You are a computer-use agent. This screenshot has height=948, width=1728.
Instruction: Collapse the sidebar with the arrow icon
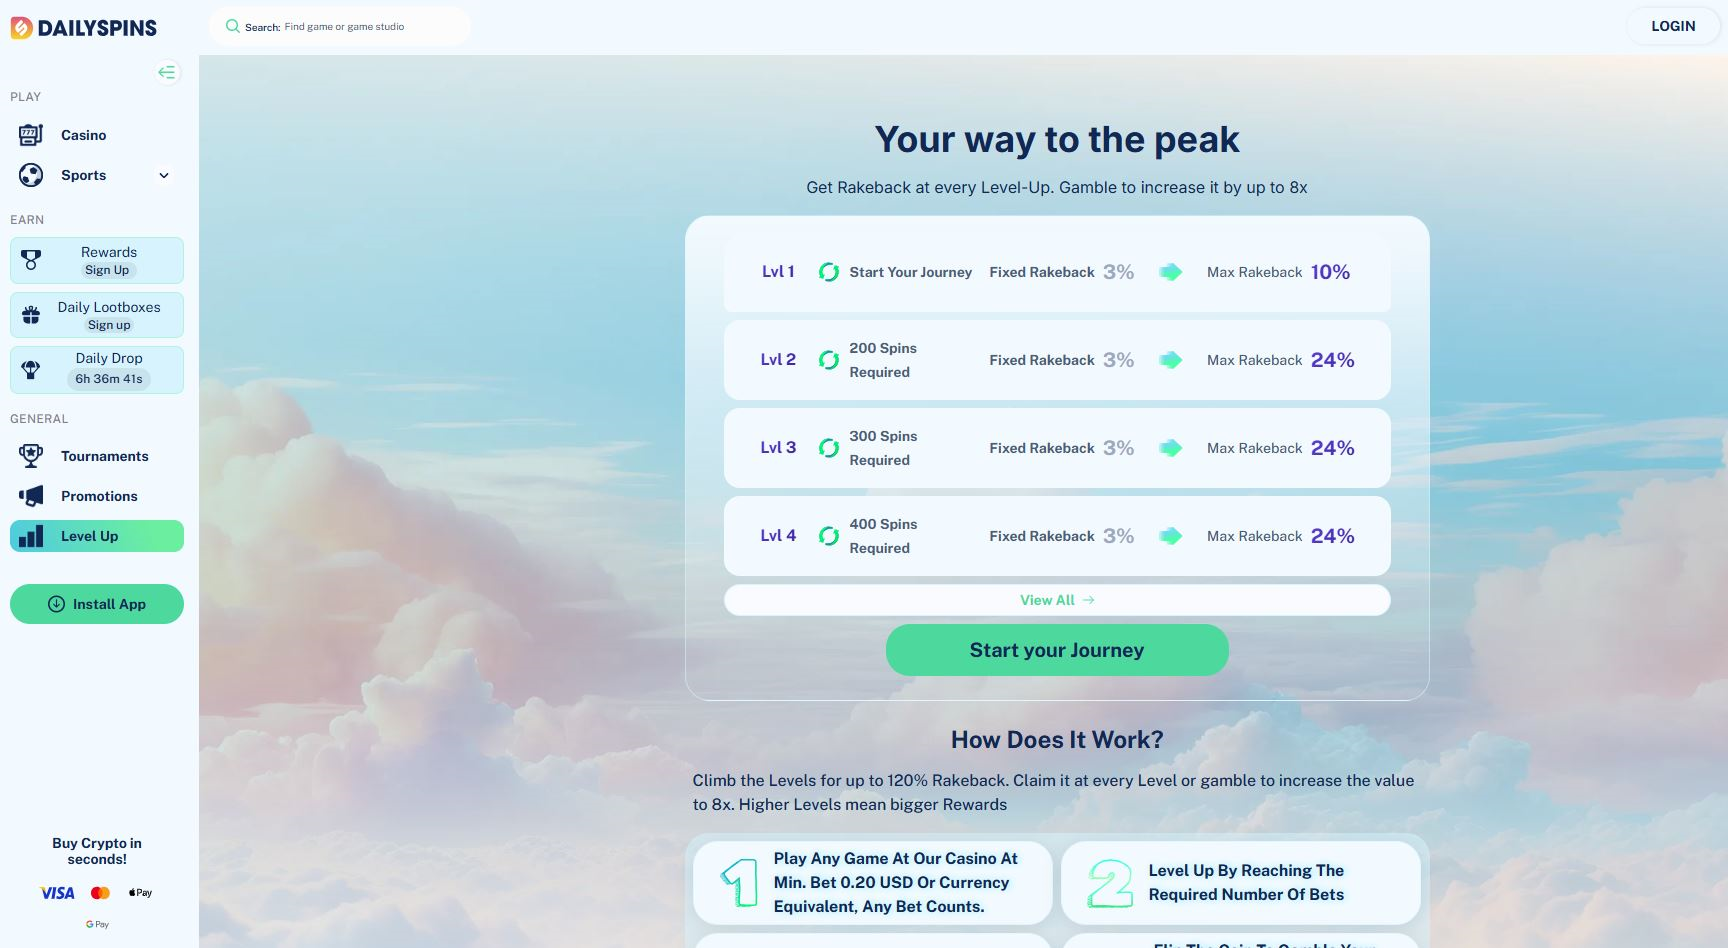pos(167,72)
